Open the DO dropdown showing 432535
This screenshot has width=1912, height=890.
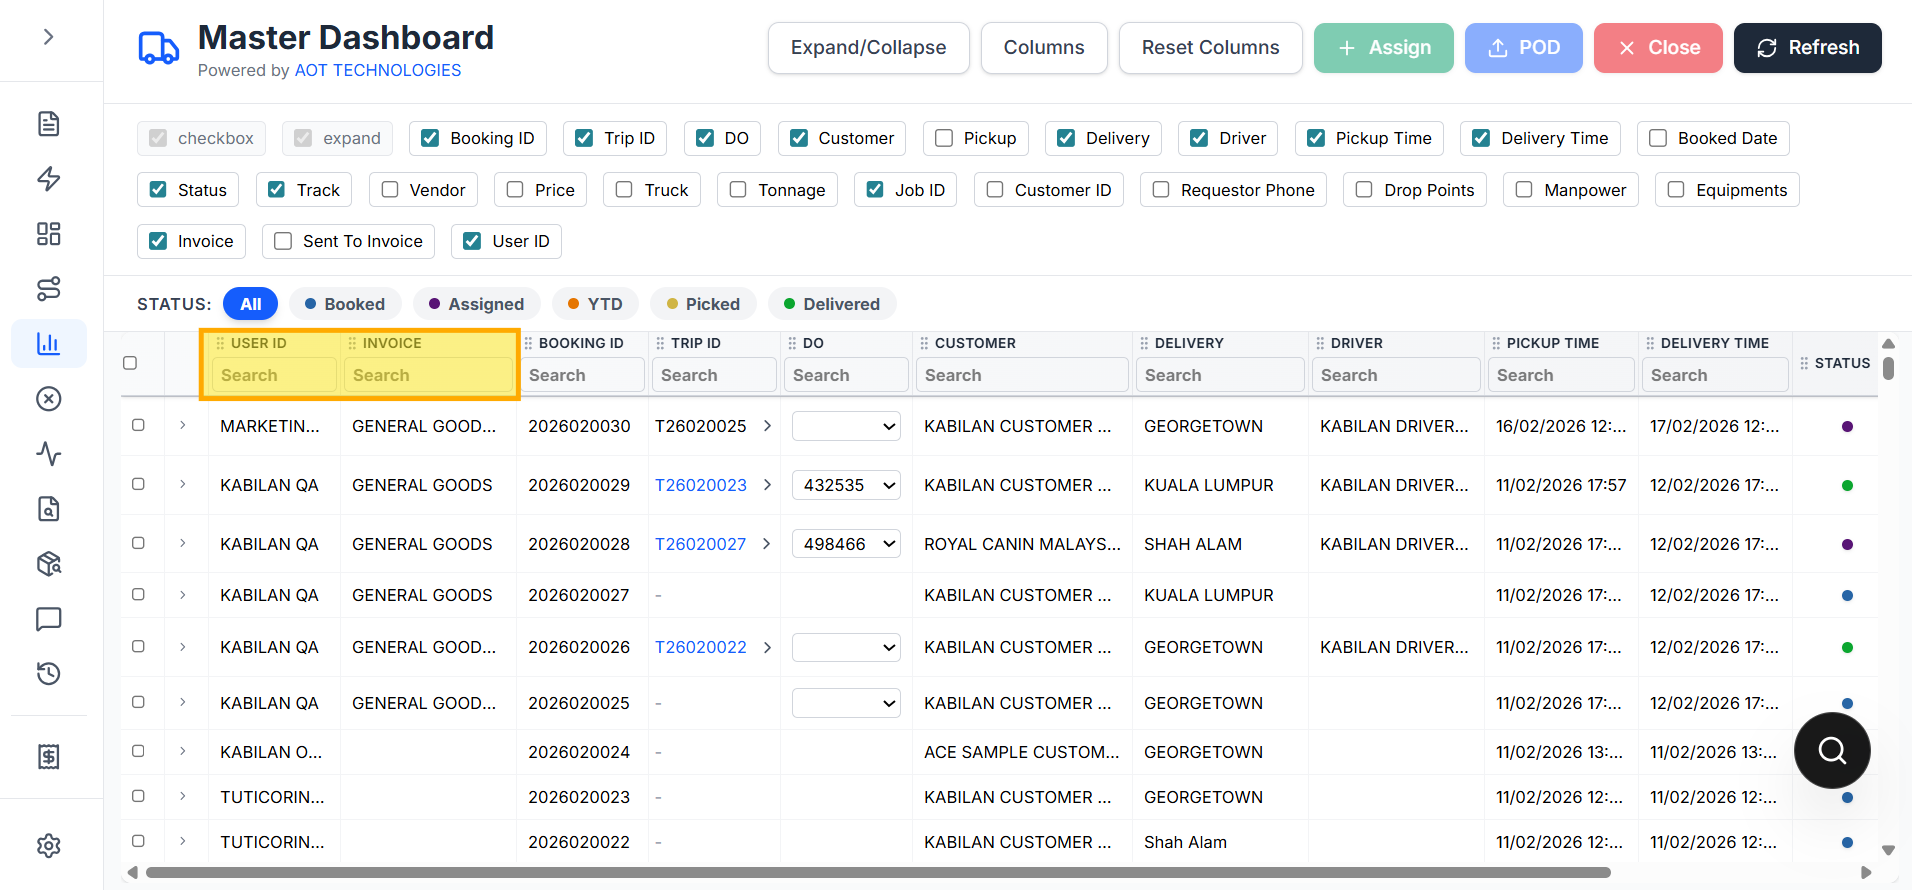point(846,485)
